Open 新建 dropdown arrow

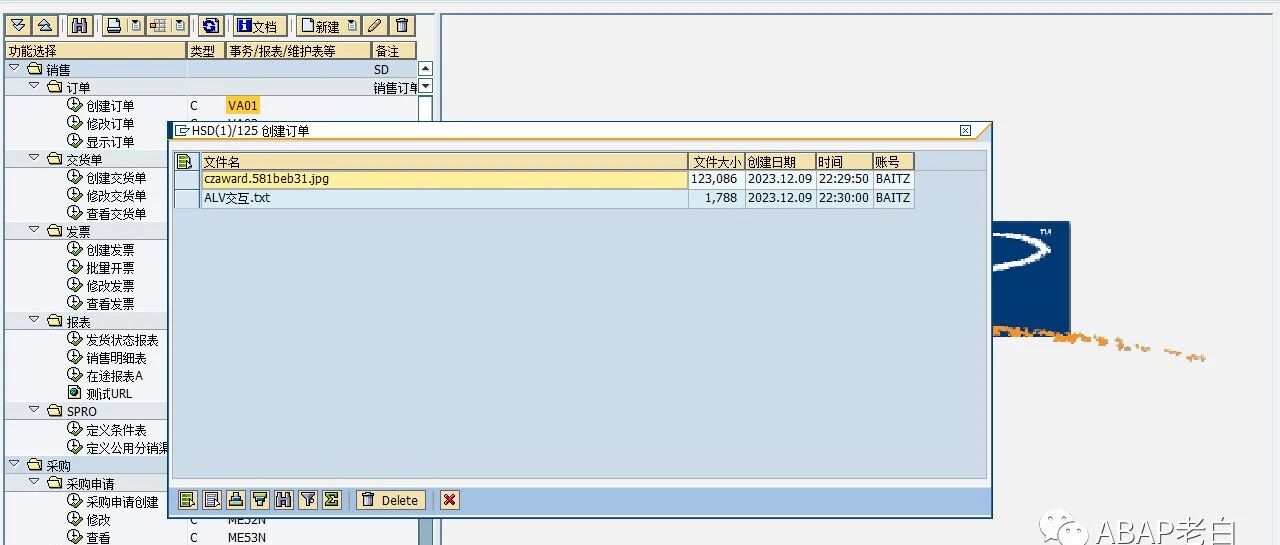351,26
